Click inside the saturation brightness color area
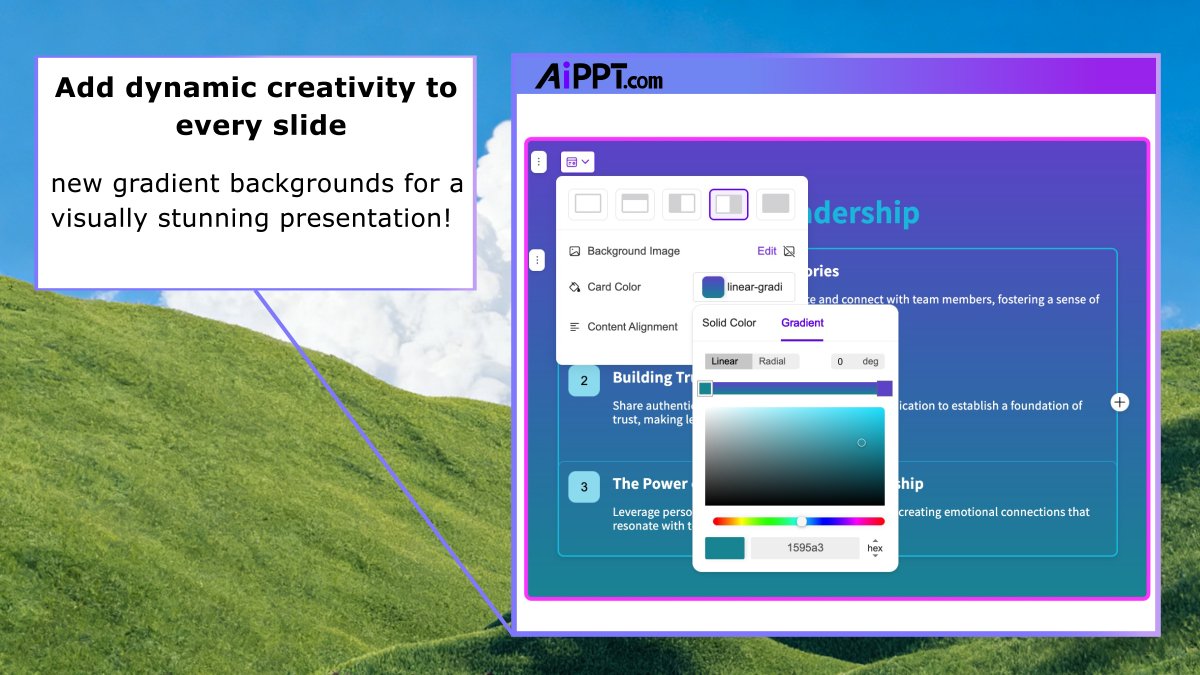This screenshot has height=675, width=1200. coord(795,456)
